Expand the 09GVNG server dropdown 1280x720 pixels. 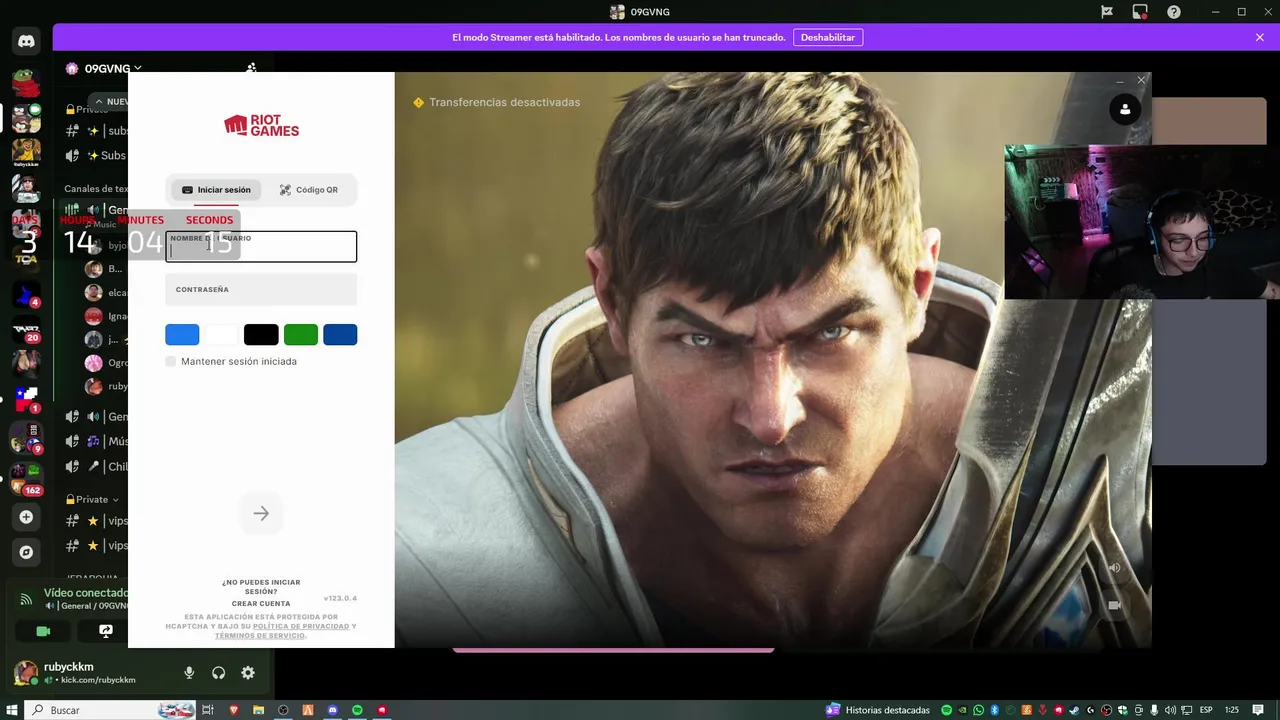(137, 68)
